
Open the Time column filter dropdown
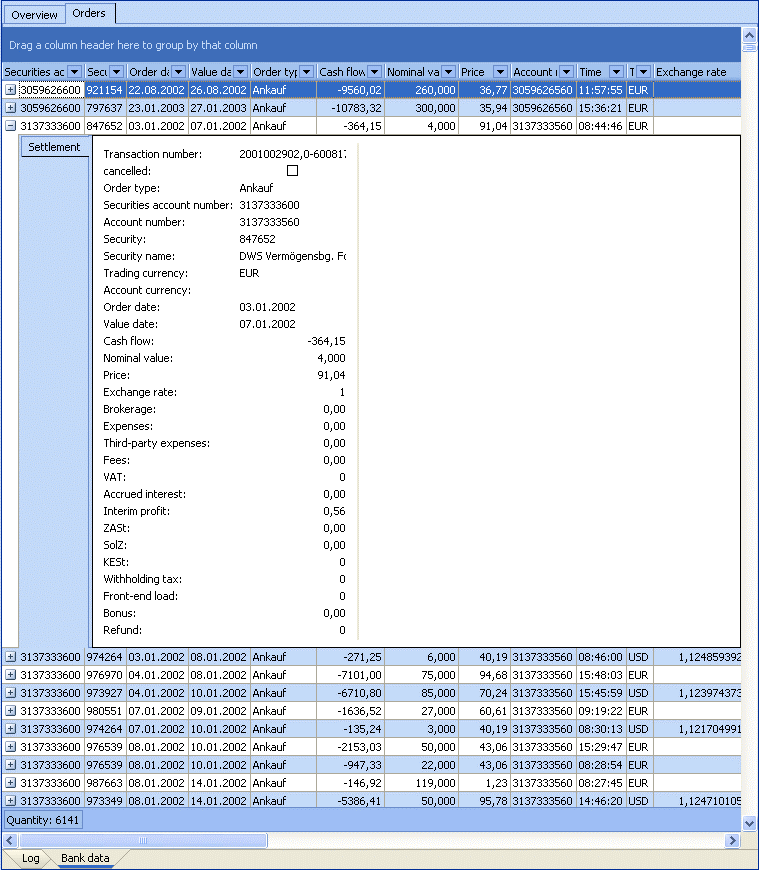(616, 72)
